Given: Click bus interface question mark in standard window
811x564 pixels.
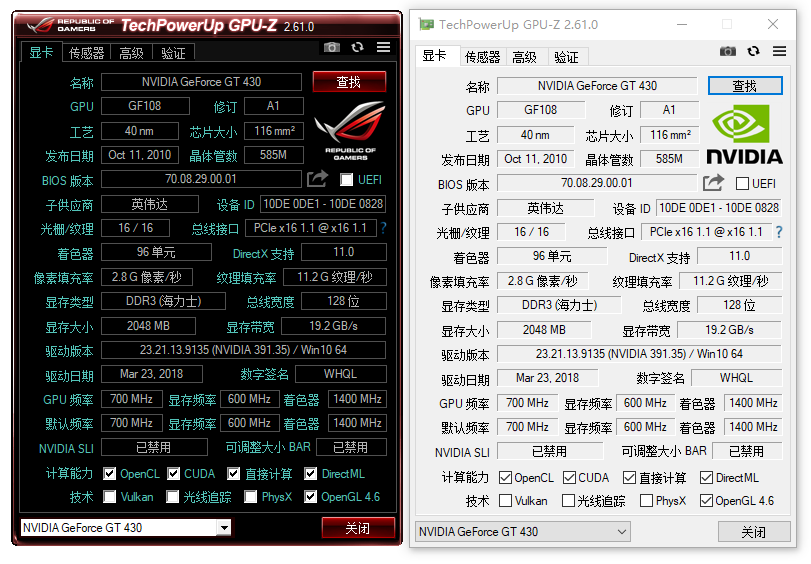Looking at the screenshot, I should tap(779, 232).
